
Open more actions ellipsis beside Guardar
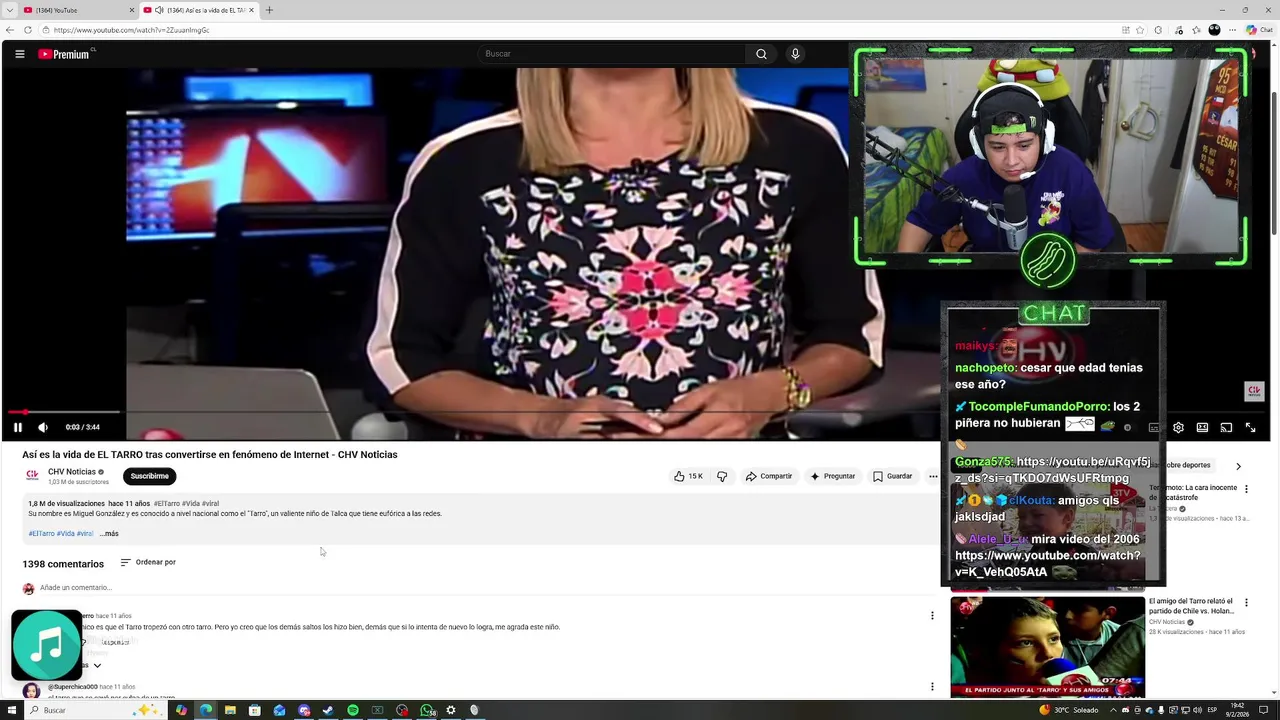coord(933,476)
